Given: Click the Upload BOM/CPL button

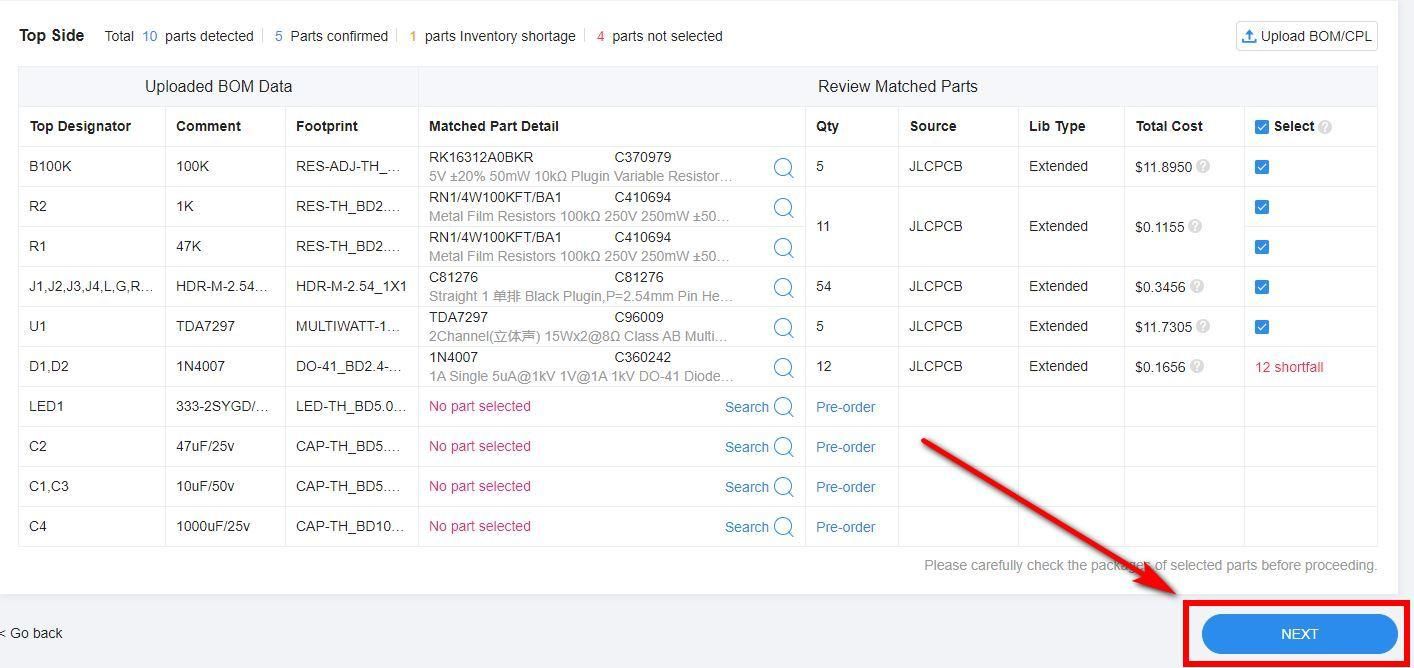Looking at the screenshot, I should pyautogui.click(x=1307, y=36).
